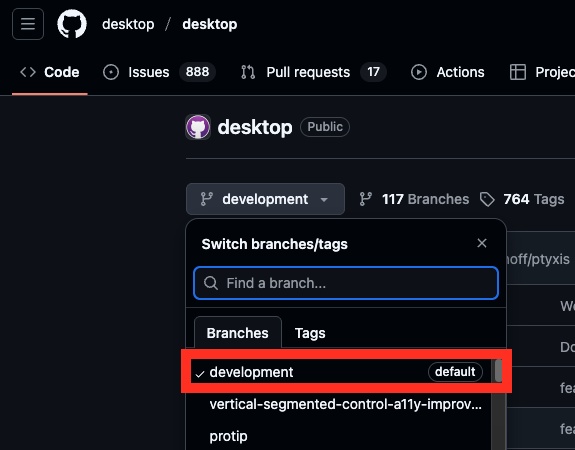The height and width of the screenshot is (450, 575).
Task: Select the Tags tab in the popup
Action: pyautogui.click(x=310, y=333)
